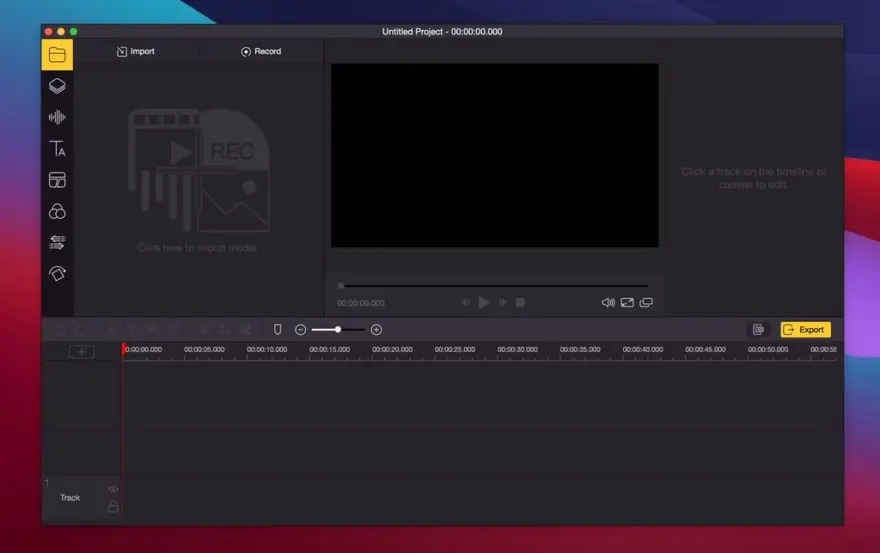The width and height of the screenshot is (880, 553).
Task: Open the Audio waveform panel in sidebar
Action: (57, 117)
